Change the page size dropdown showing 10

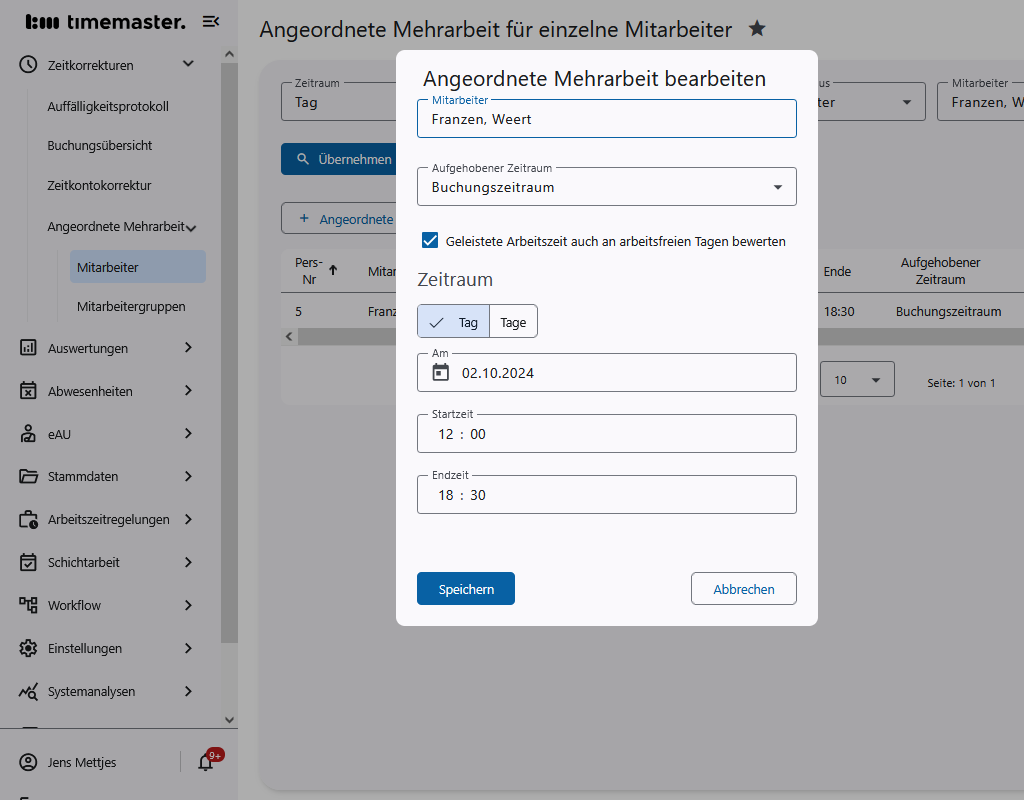(857, 379)
